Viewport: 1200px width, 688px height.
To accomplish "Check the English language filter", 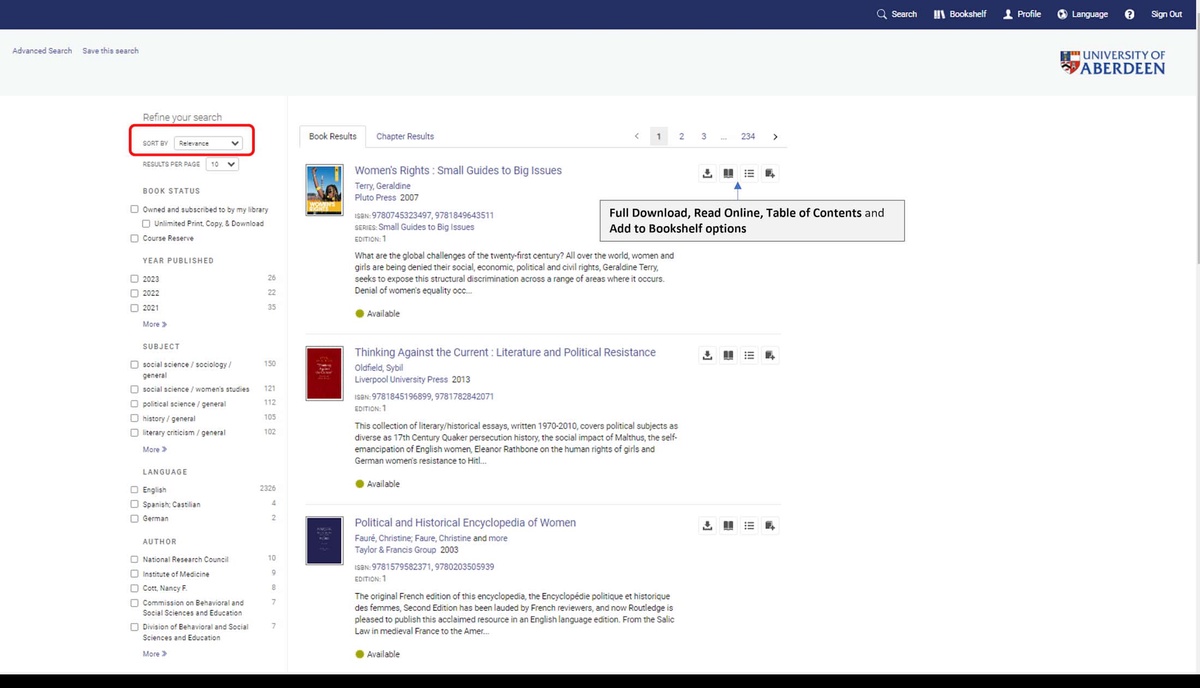I will click(134, 489).
